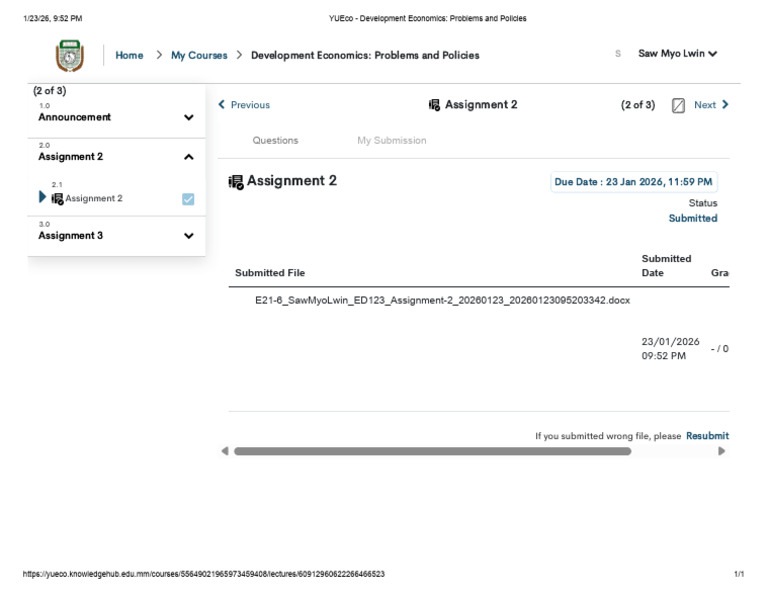Click the Development Economics breadcrumb title
Viewport: 768px width, 594px height.
[x=365, y=55]
